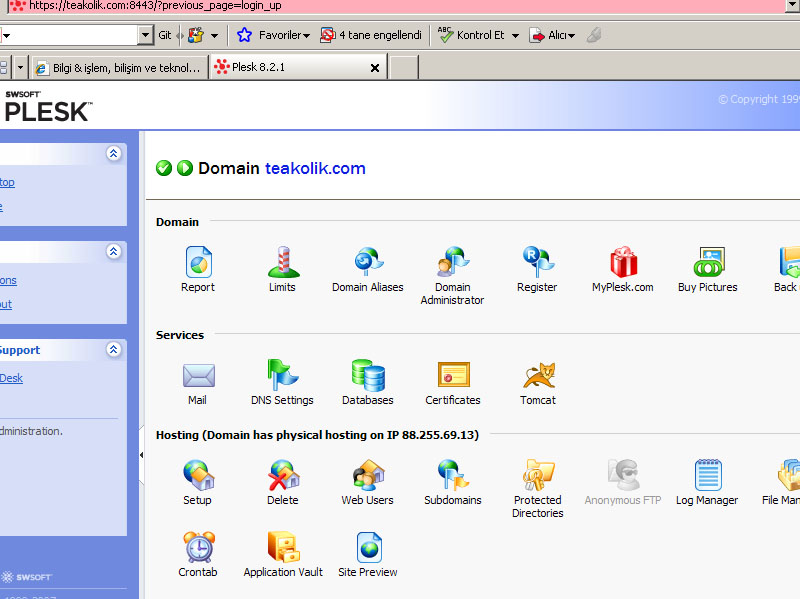The height and width of the screenshot is (599, 800).
Task: Open DNS Settings
Action: coord(283,375)
